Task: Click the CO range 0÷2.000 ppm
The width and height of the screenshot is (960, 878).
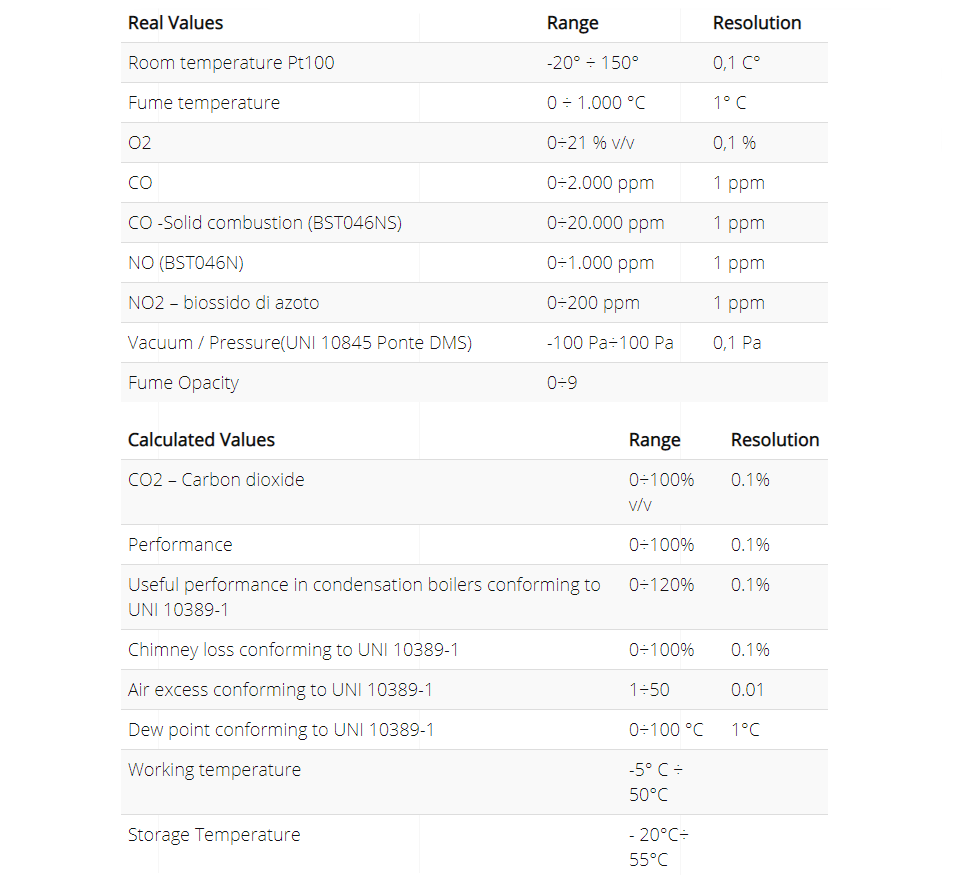Action: click(x=600, y=182)
